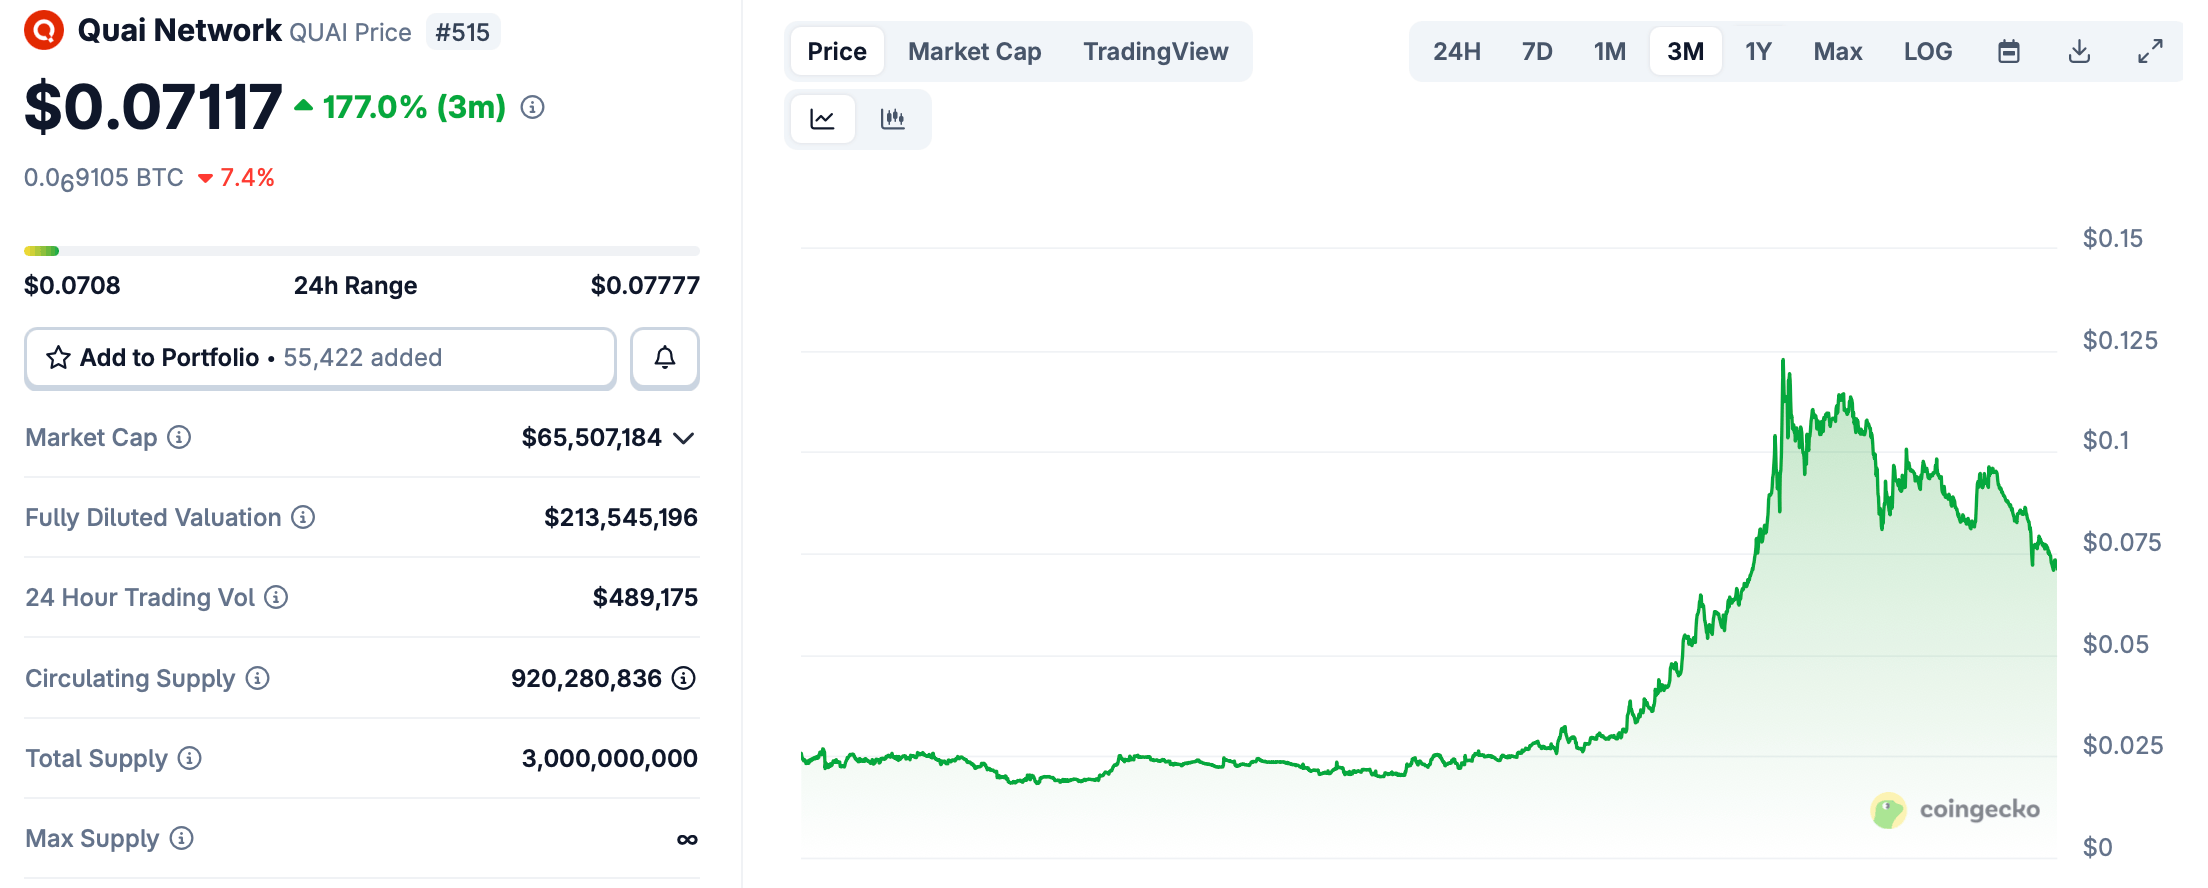The width and height of the screenshot is (2208, 888).
Task: Expand the Market Cap value chevron
Action: pyautogui.click(x=684, y=438)
